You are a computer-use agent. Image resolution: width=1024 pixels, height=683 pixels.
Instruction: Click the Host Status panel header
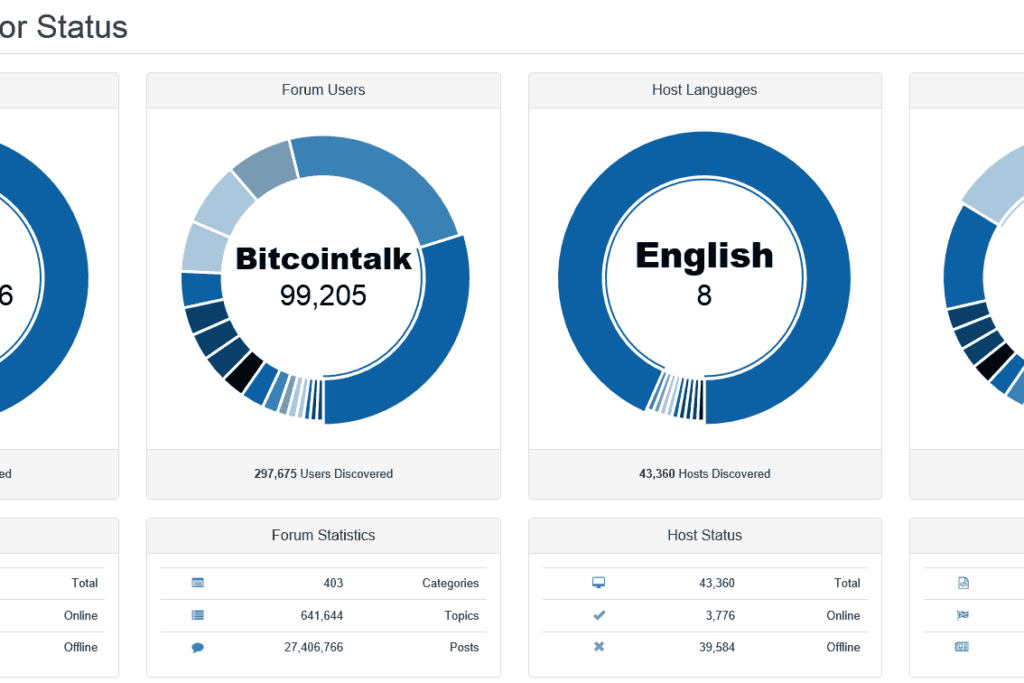pos(705,535)
